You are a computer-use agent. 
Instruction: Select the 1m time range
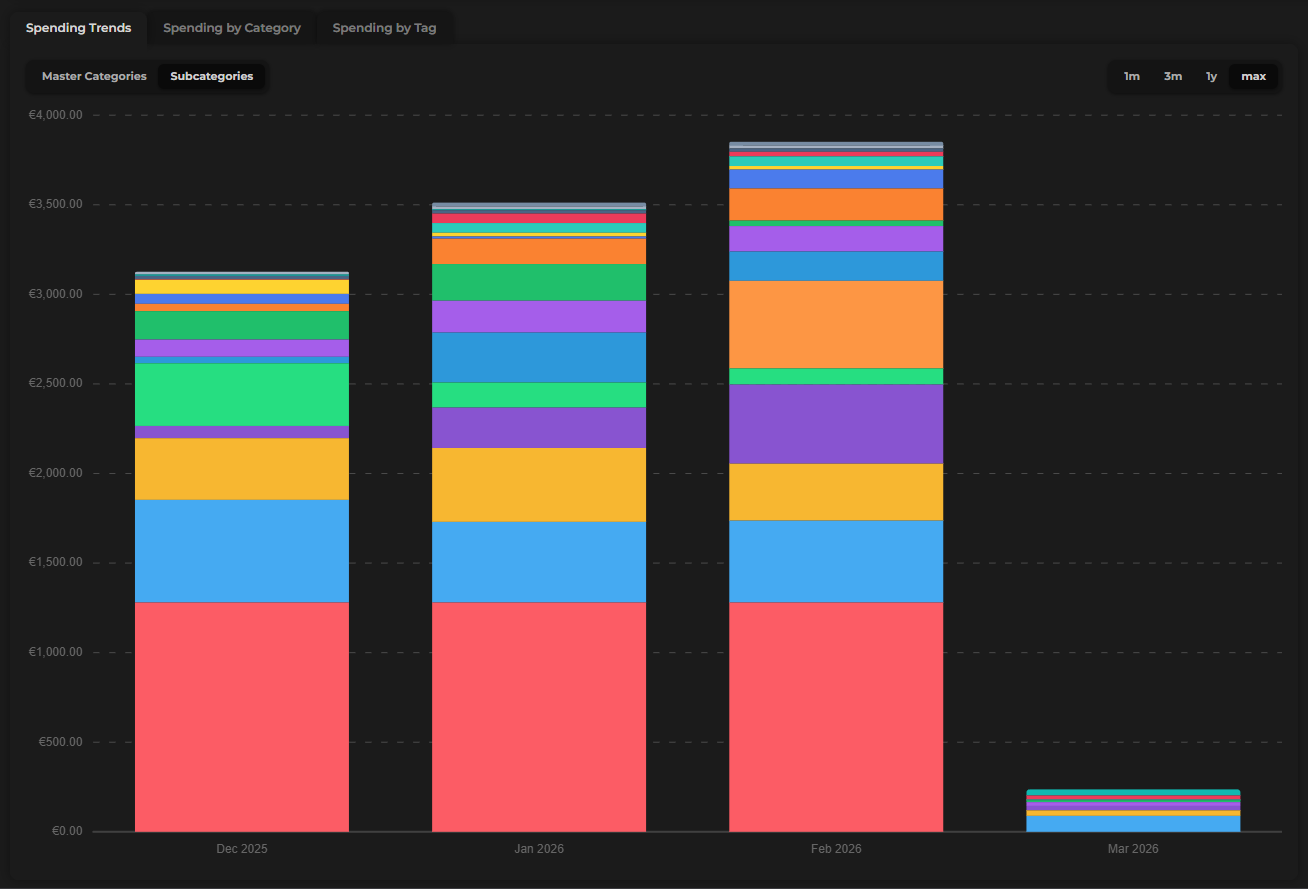(x=1131, y=76)
